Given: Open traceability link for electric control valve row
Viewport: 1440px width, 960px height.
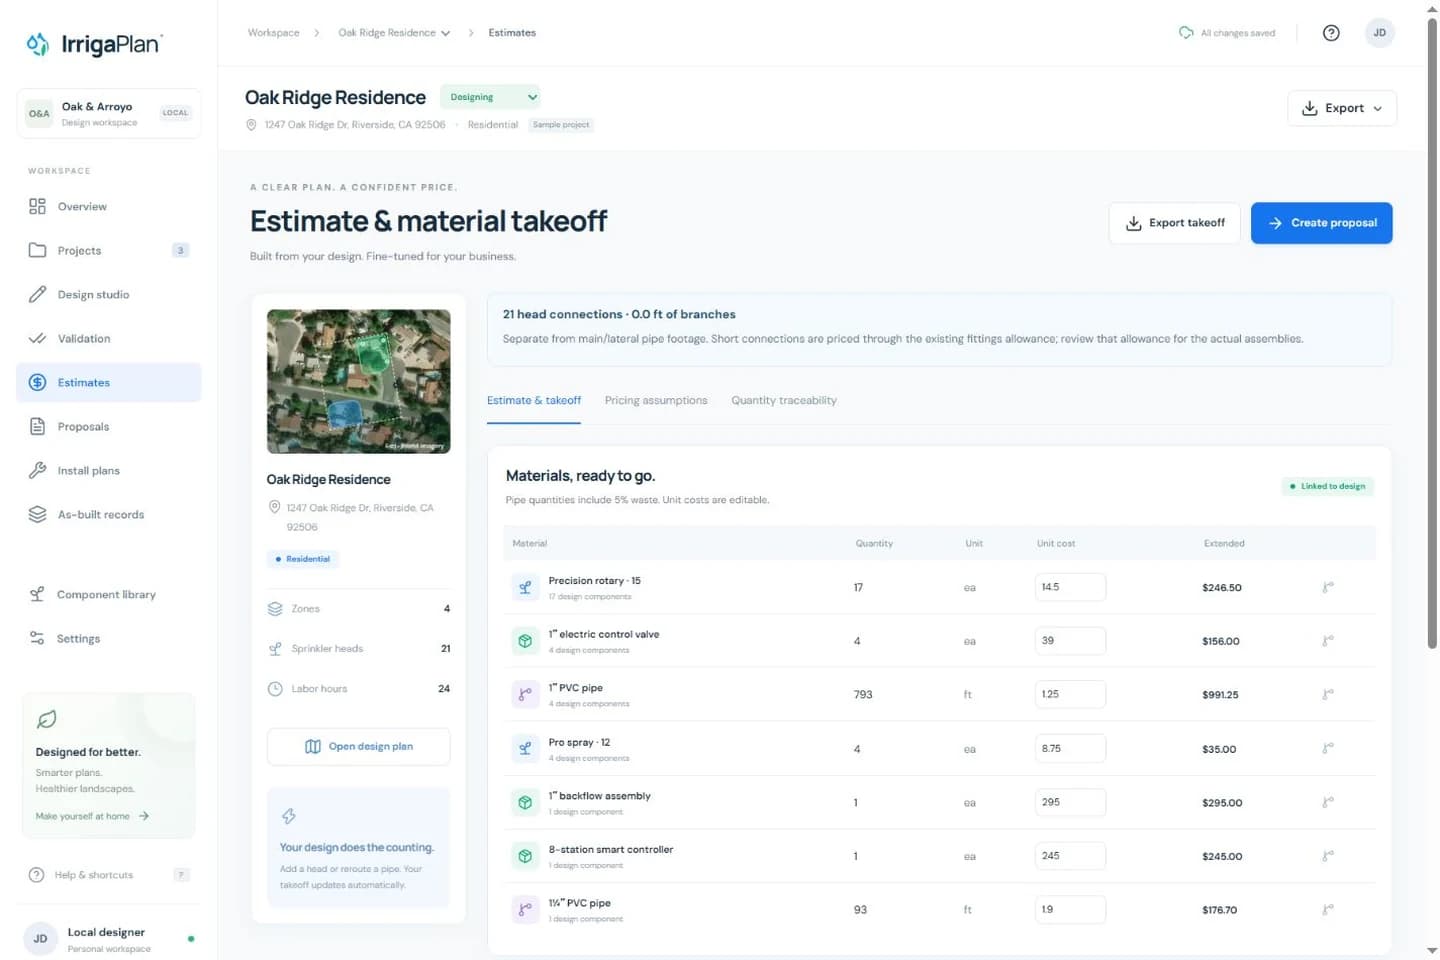Looking at the screenshot, I should click(1328, 641).
